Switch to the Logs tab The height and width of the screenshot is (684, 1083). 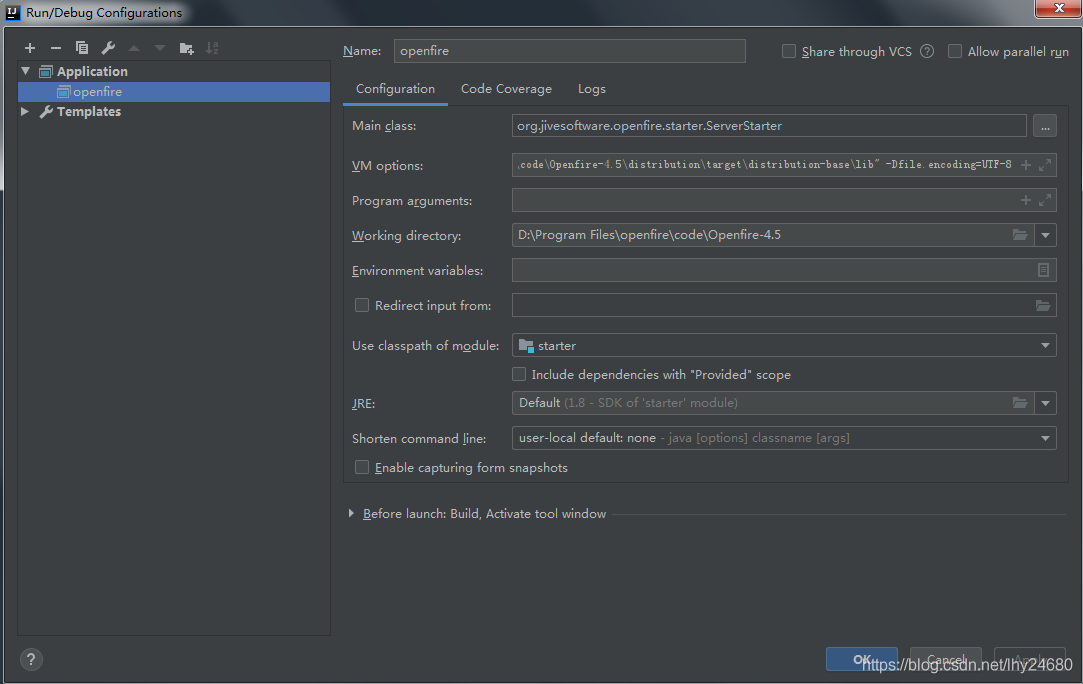tap(592, 89)
